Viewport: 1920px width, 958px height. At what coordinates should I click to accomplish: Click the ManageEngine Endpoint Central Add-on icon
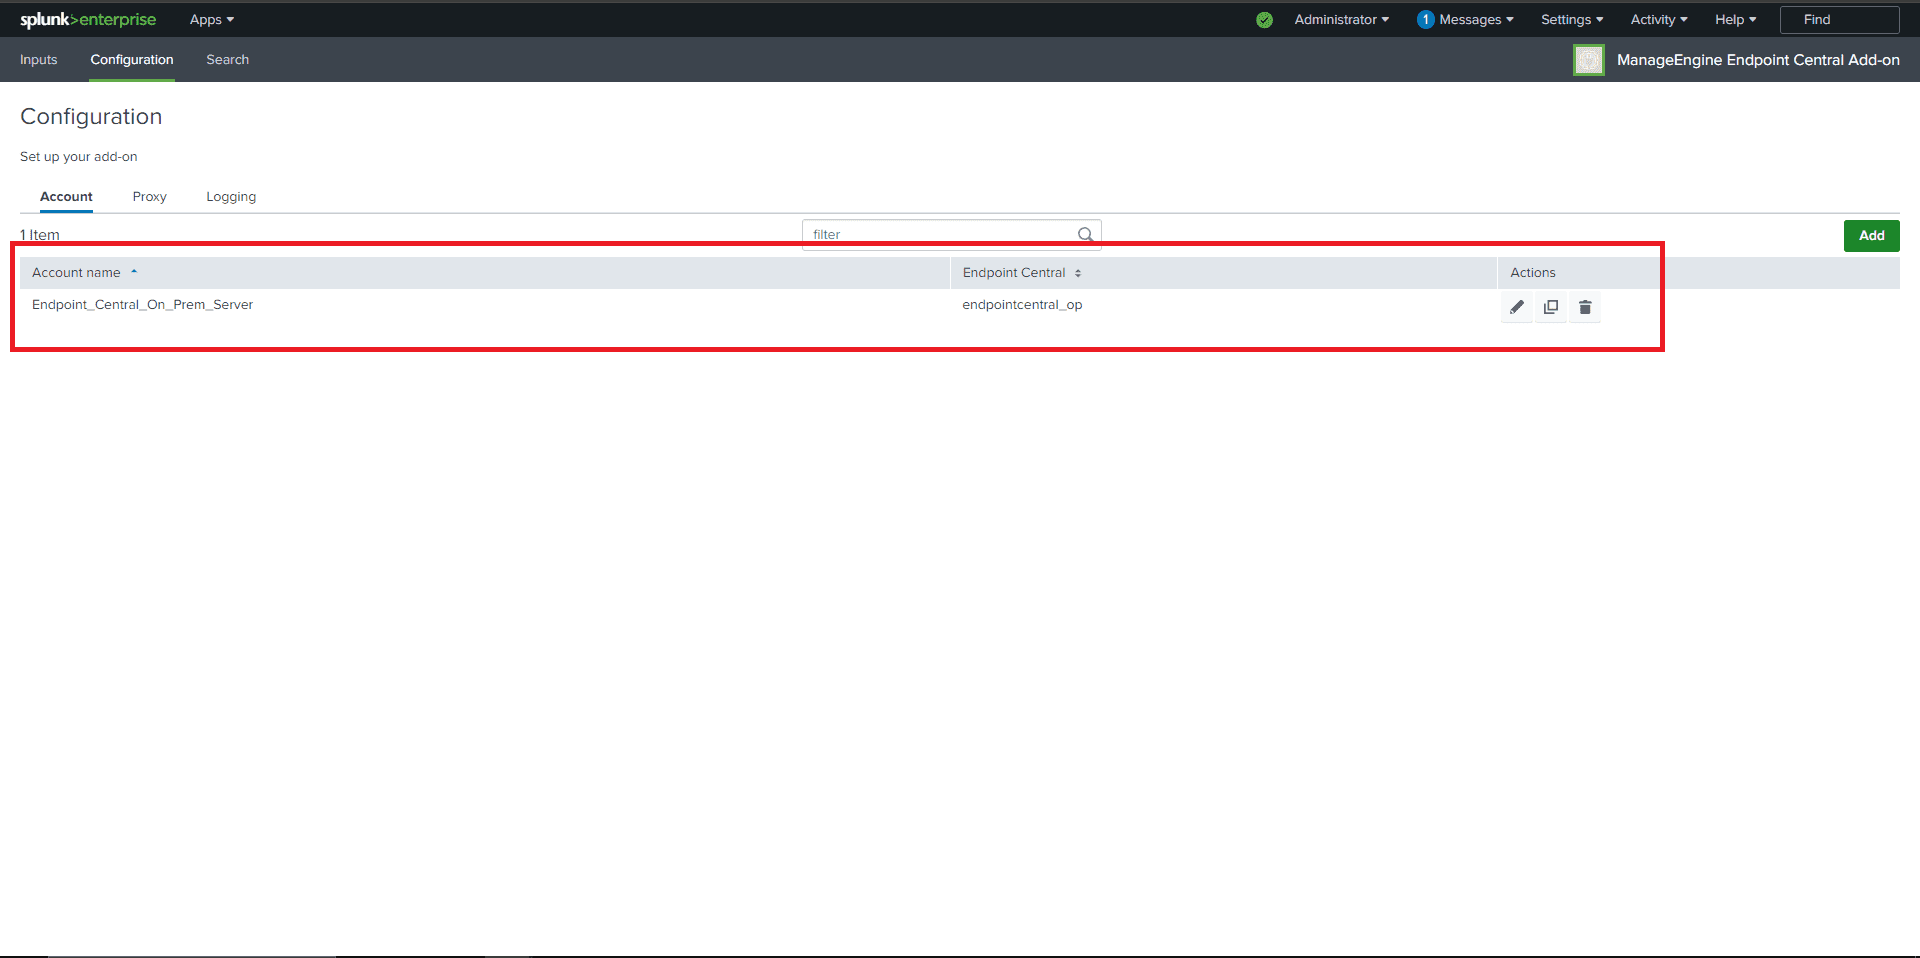click(x=1588, y=59)
